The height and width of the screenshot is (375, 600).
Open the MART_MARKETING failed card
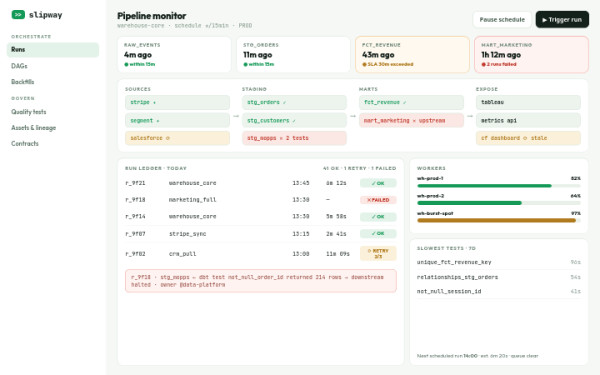(531, 54)
